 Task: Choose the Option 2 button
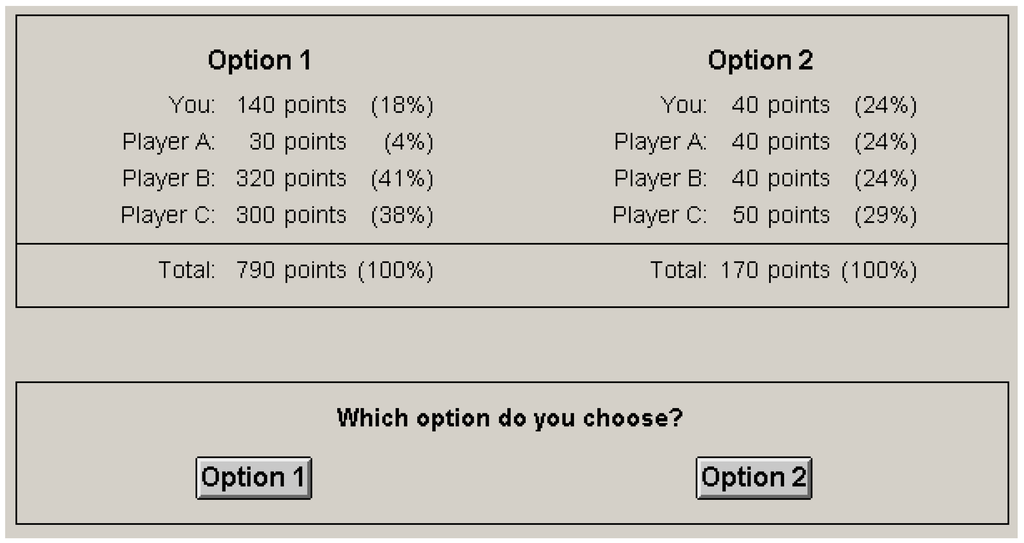(754, 478)
